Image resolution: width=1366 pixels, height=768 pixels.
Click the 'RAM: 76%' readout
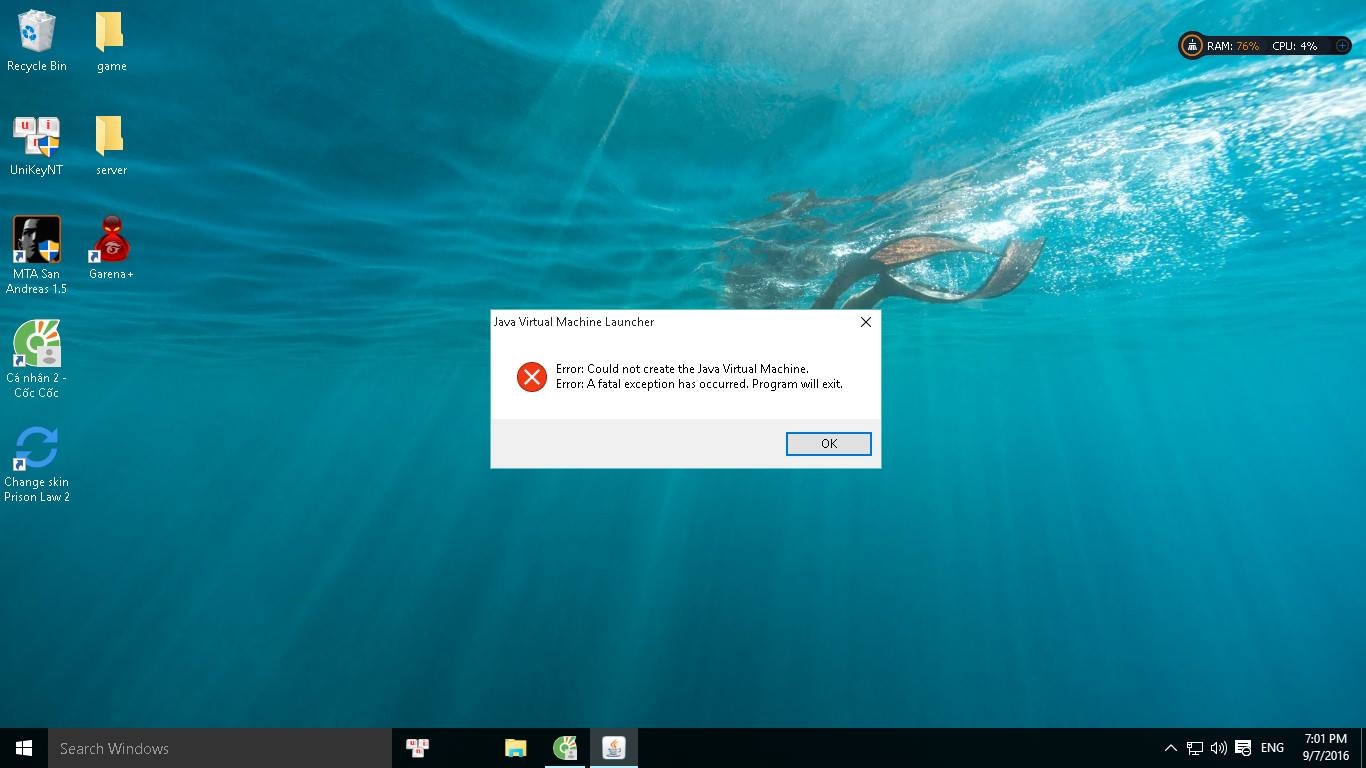click(x=1233, y=46)
